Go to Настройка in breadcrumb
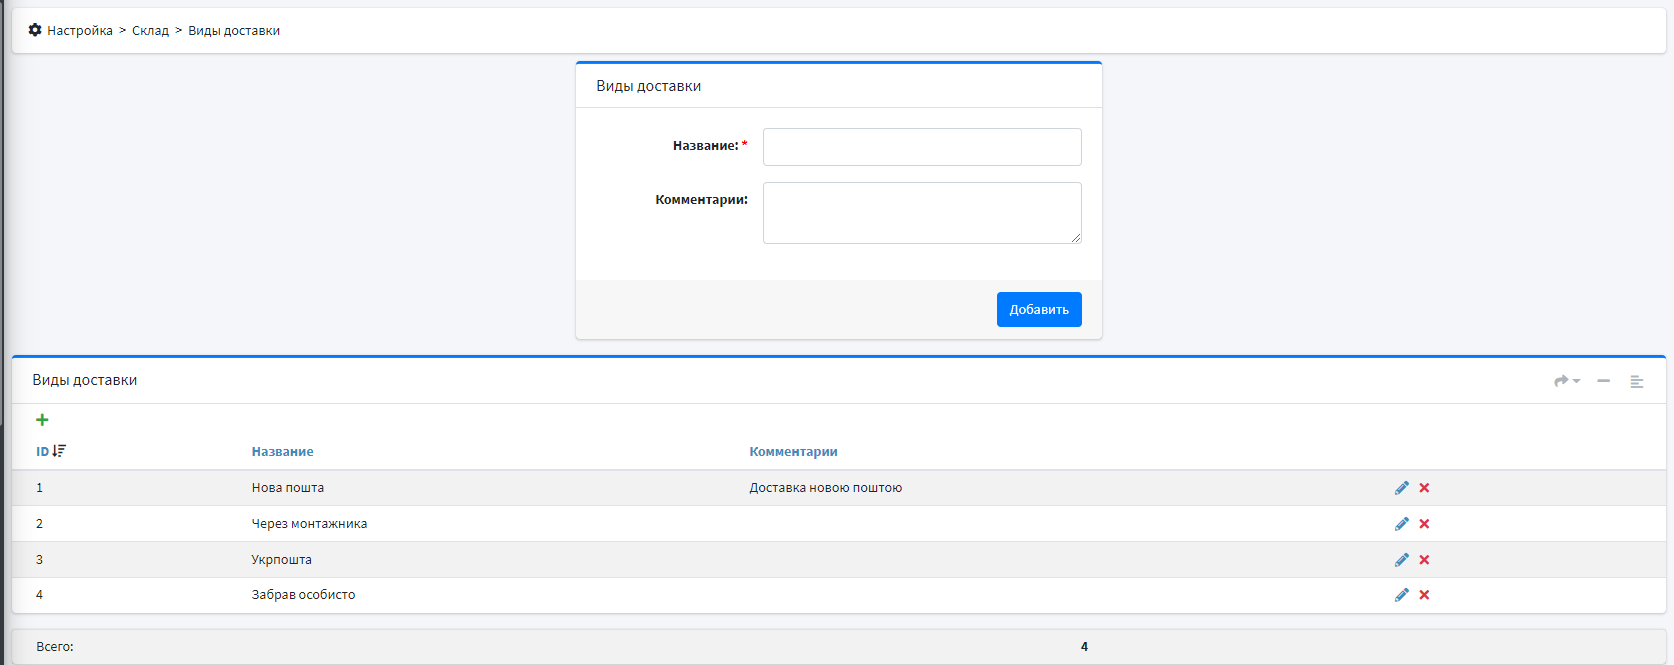 (79, 31)
